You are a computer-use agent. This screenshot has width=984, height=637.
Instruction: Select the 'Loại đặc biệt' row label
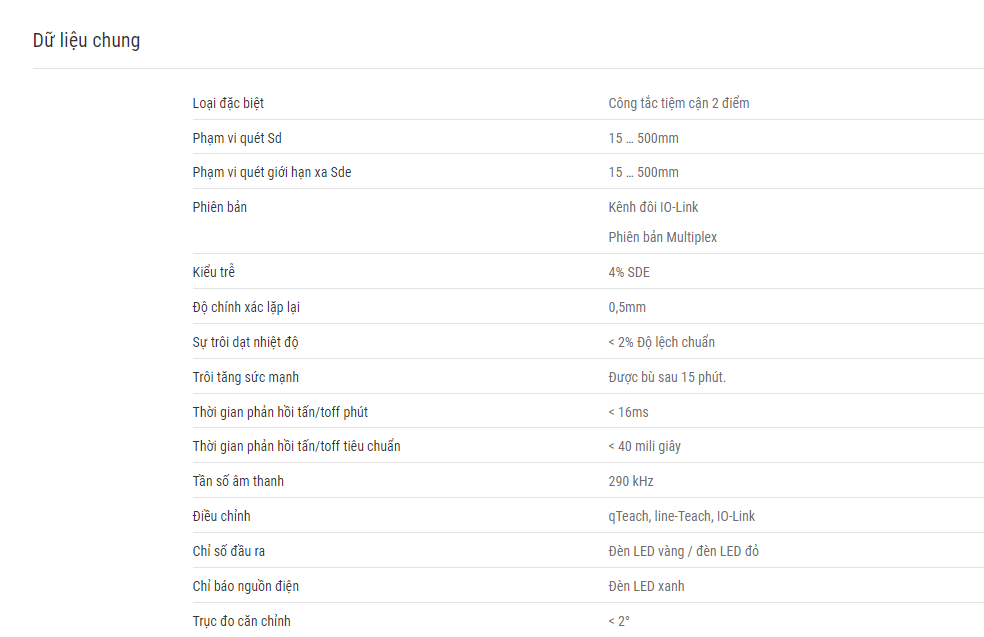coord(228,103)
